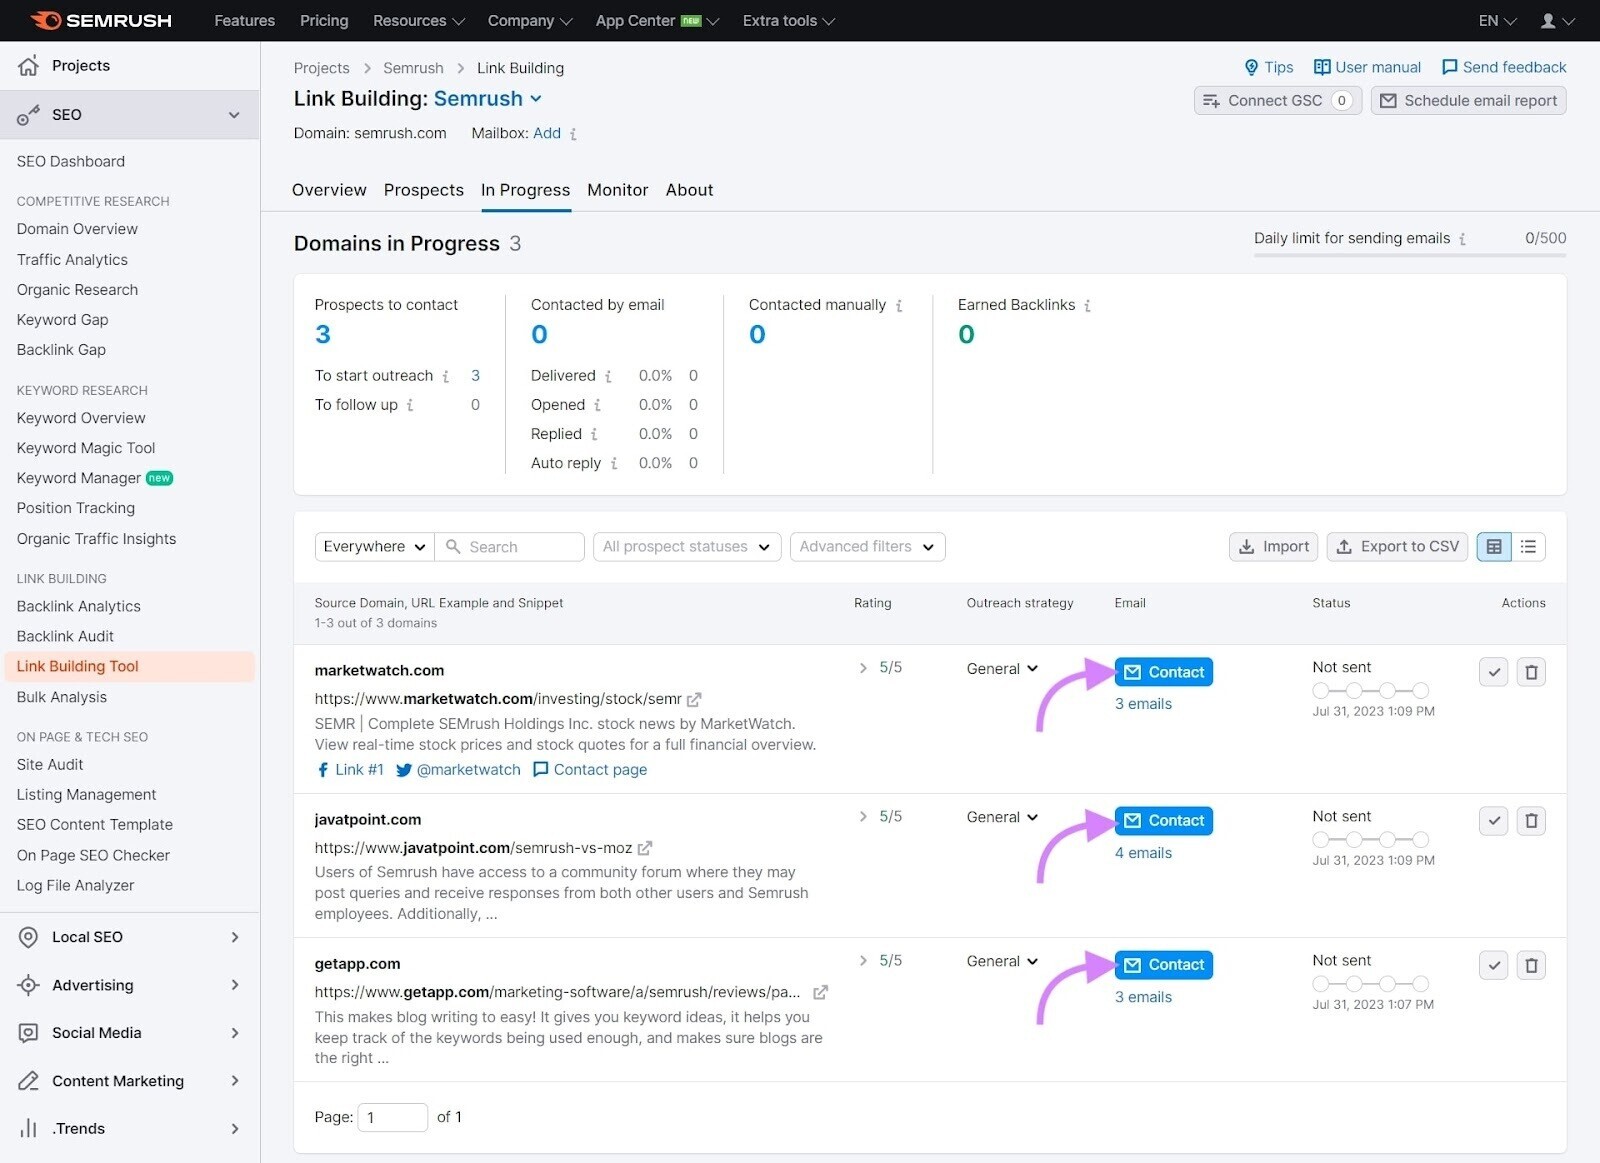Open the Monitor tab
The height and width of the screenshot is (1163, 1600).
(x=617, y=190)
